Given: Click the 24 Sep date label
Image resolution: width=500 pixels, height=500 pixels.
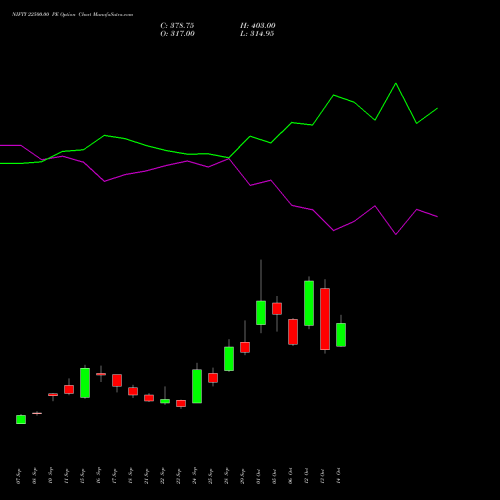Looking at the screenshot, I should click(195, 476).
